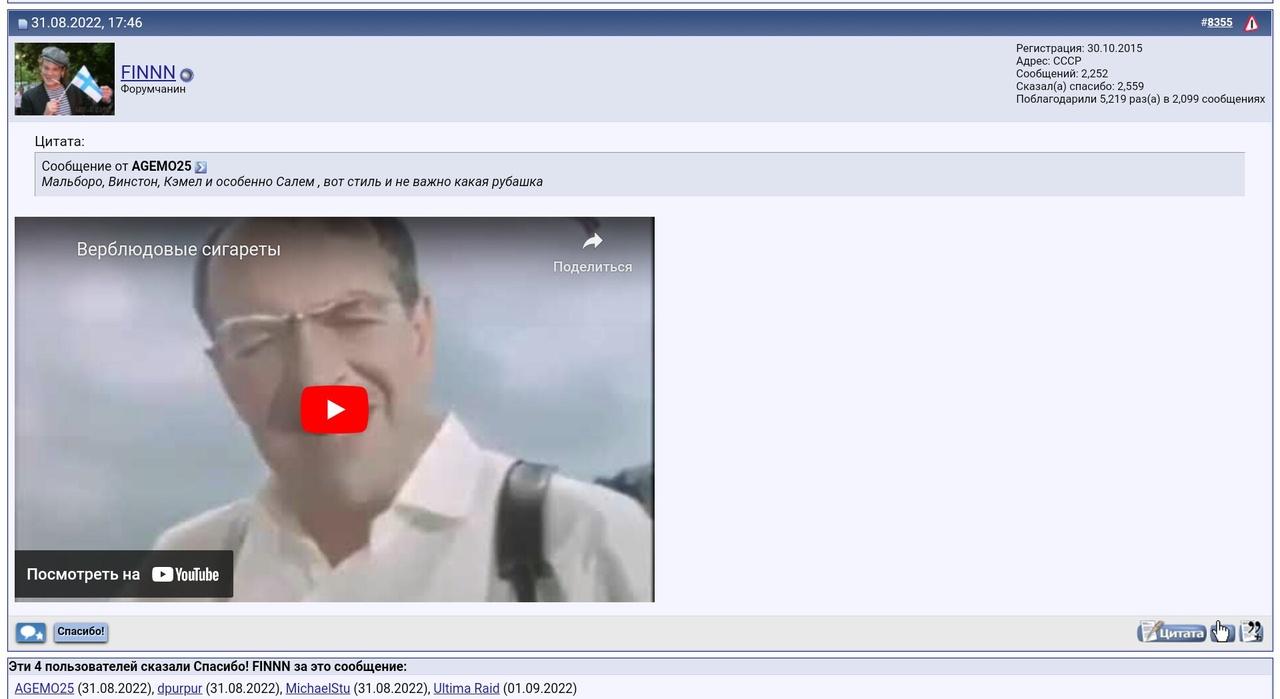
Task: Click the quick reply icon beside Цитата
Action: point(1222,631)
